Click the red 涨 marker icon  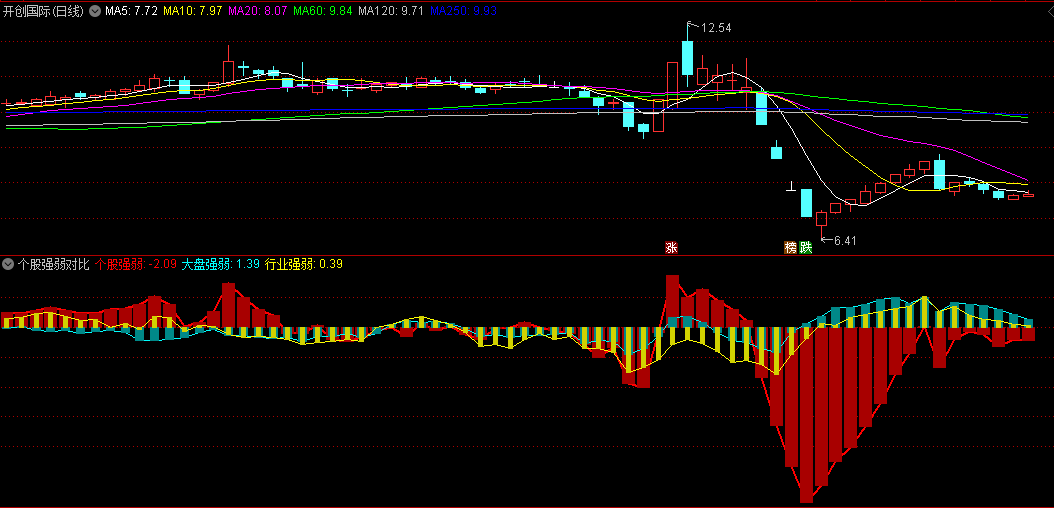coord(671,247)
